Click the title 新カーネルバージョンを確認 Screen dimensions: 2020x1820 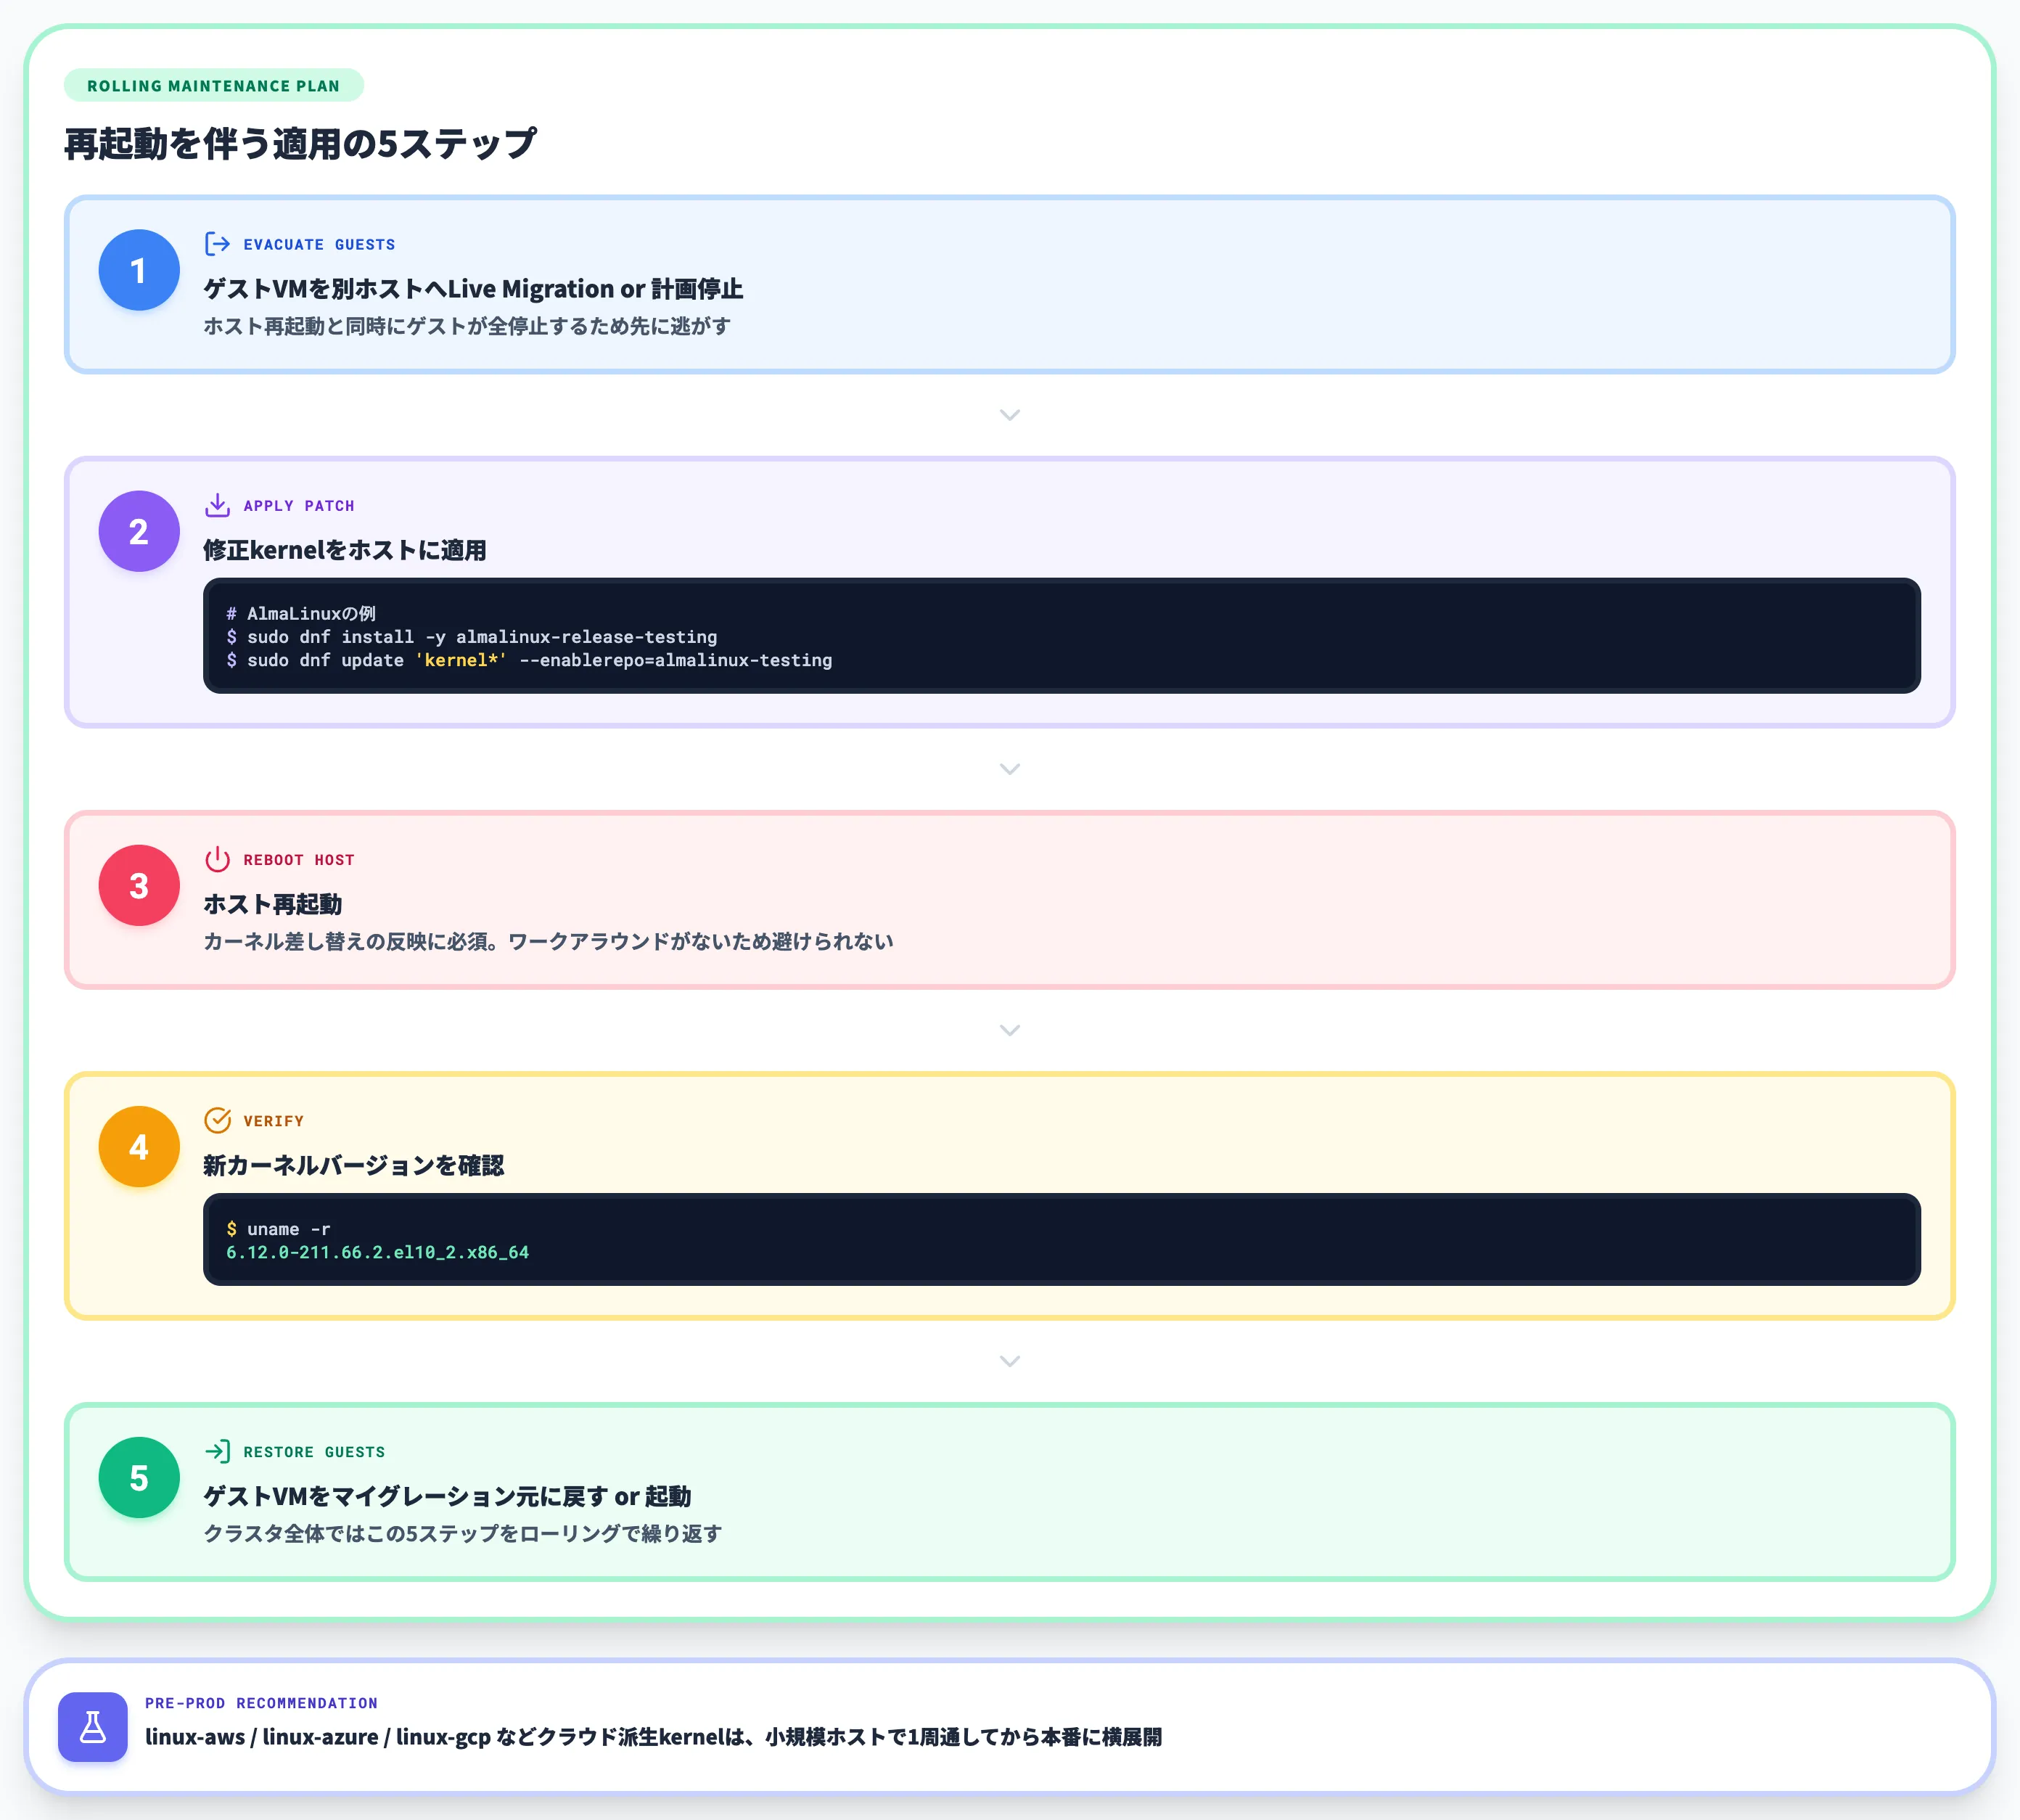point(354,1165)
